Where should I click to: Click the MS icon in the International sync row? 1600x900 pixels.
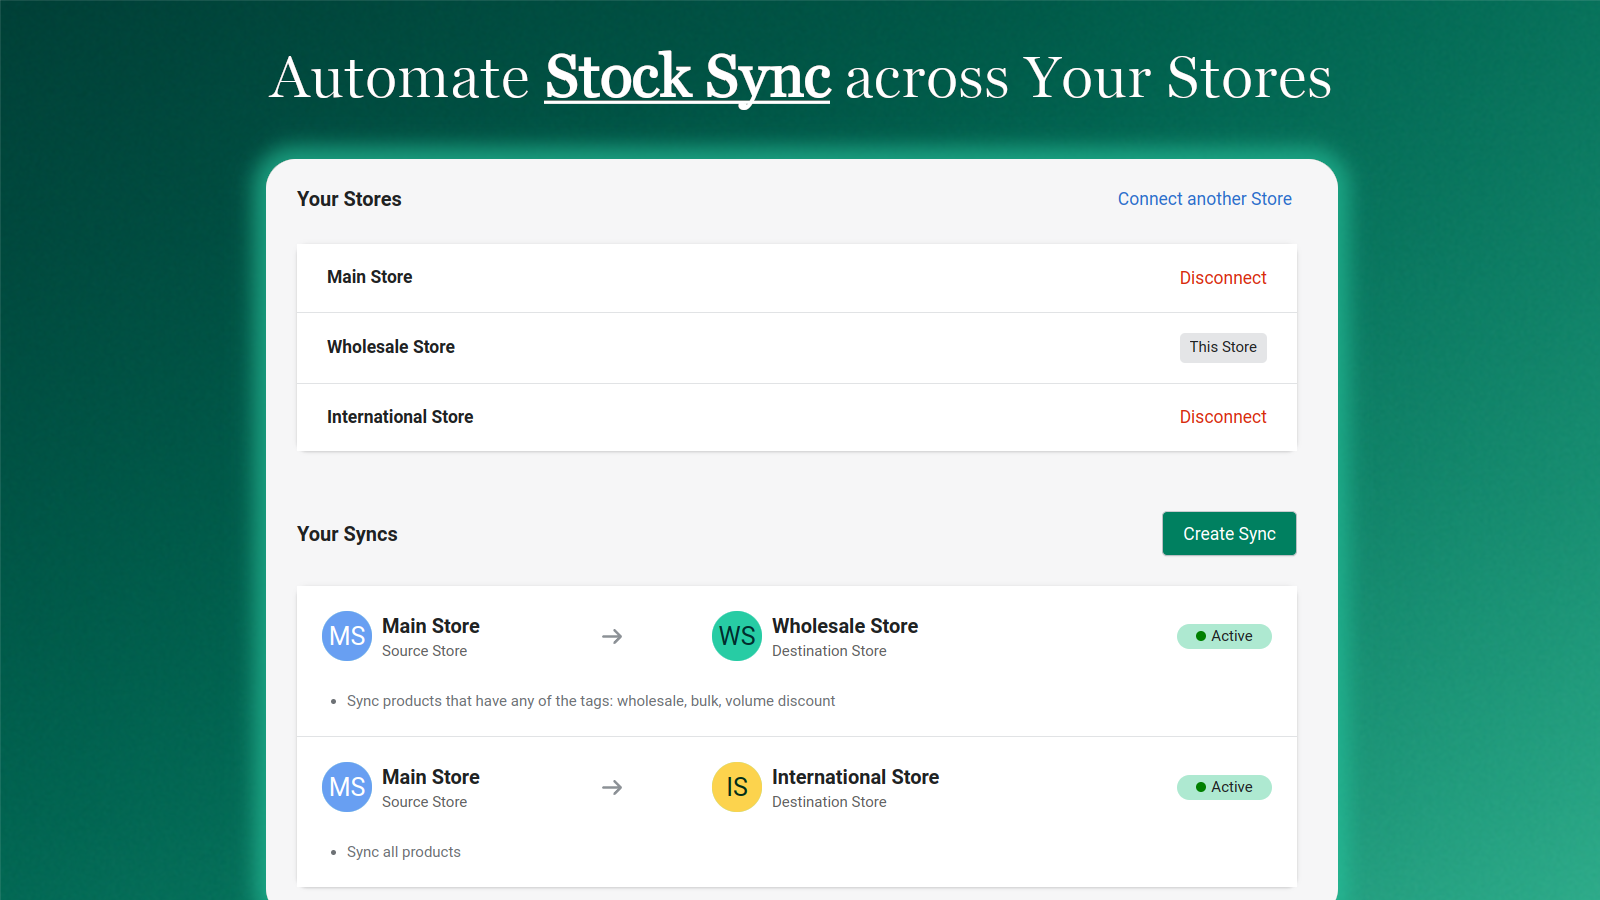click(346, 787)
